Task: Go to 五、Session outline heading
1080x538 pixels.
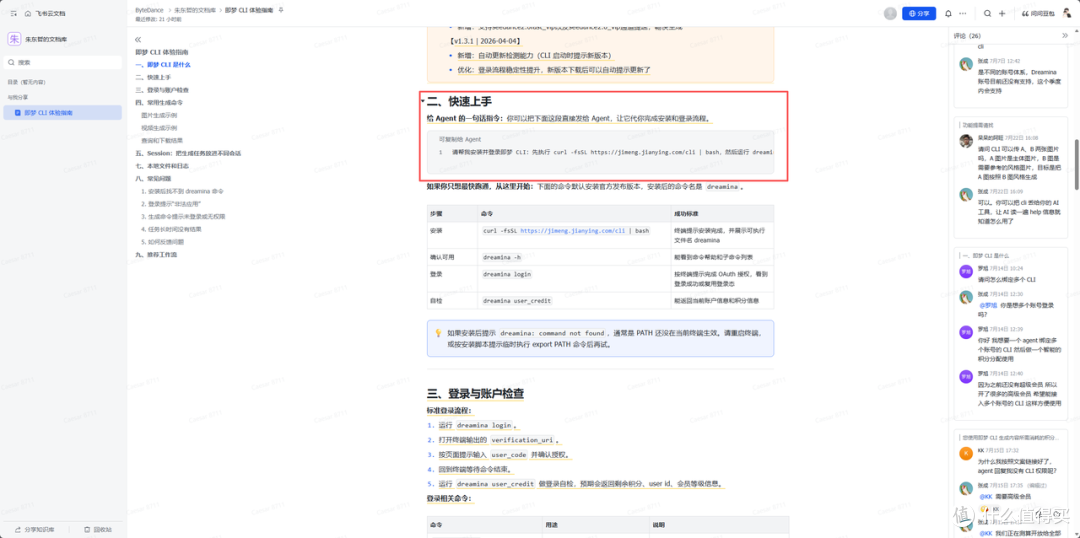Action: [188, 153]
